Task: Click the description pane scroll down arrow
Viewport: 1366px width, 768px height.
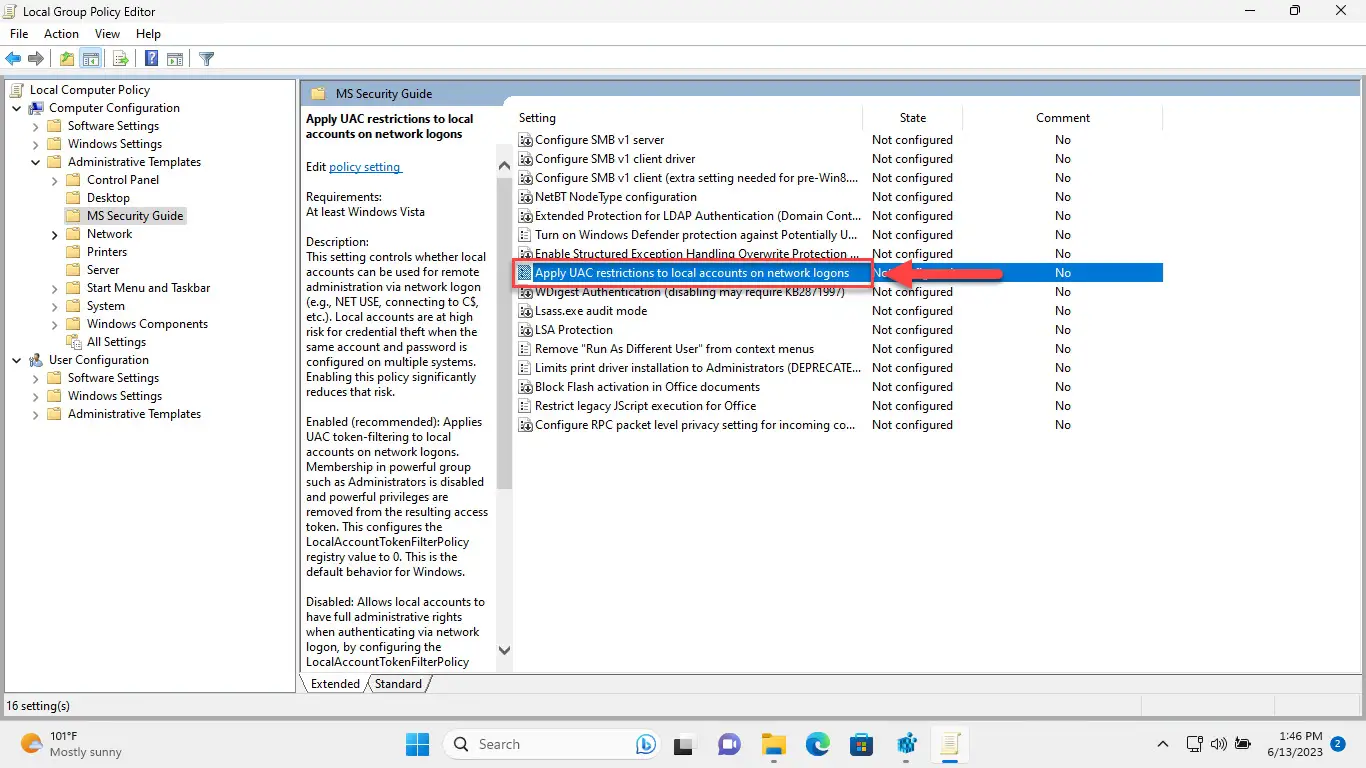Action: pyautogui.click(x=504, y=650)
